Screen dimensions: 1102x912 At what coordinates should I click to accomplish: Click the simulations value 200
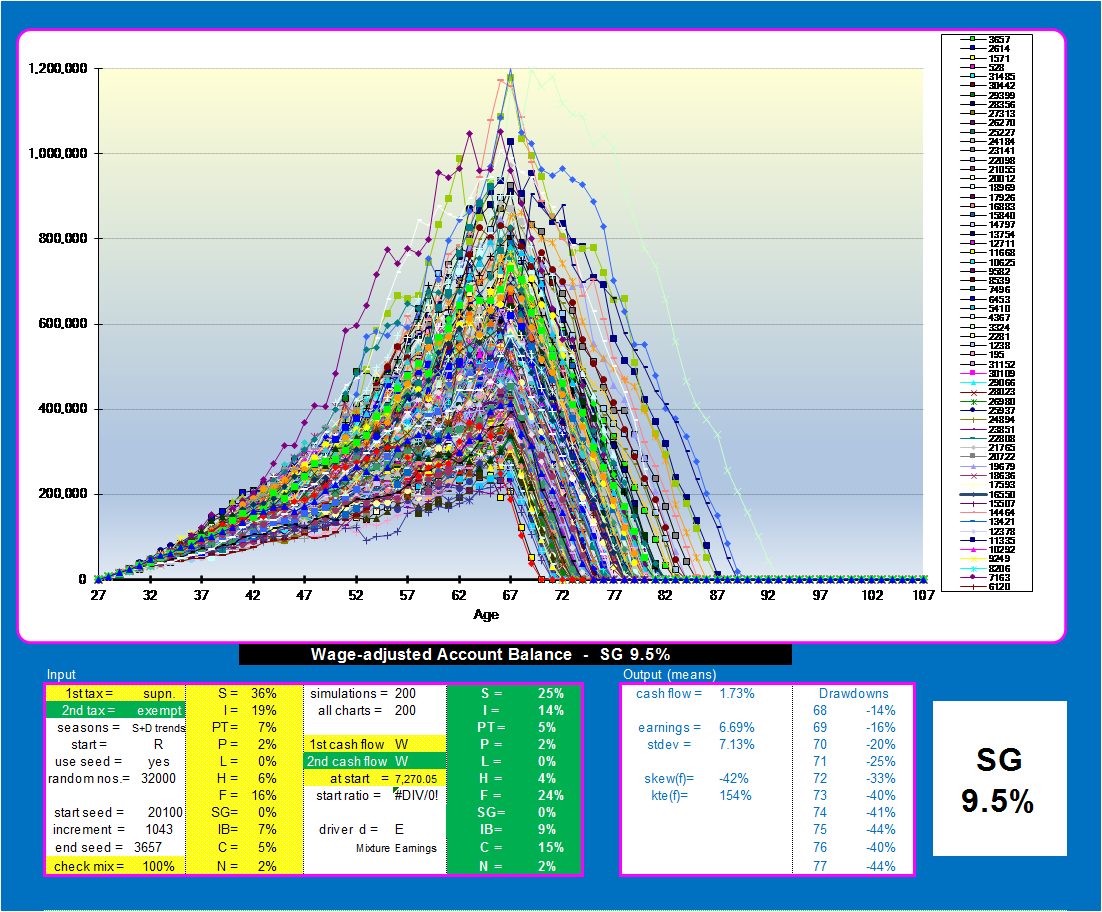click(x=406, y=693)
